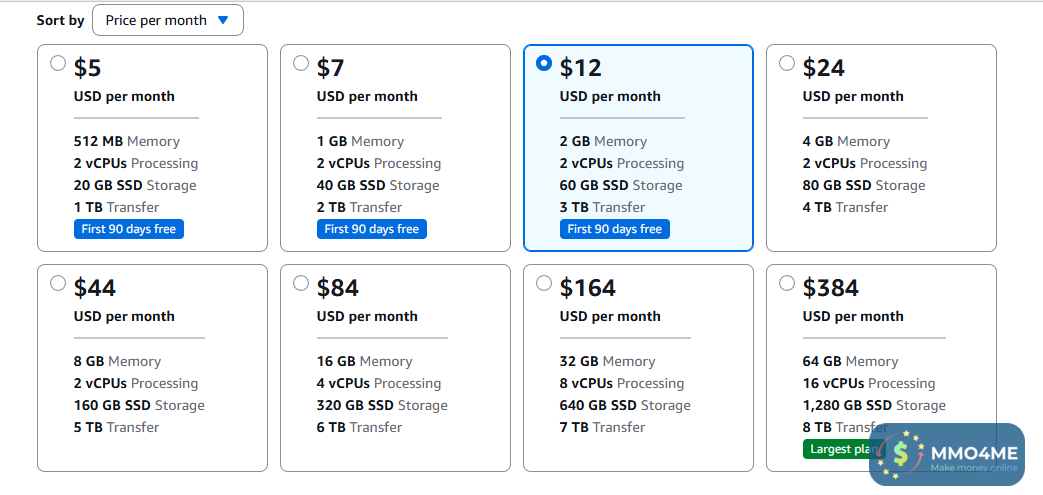Choose the $44 per month radio button
This screenshot has height=495, width=1043.
pos(58,283)
